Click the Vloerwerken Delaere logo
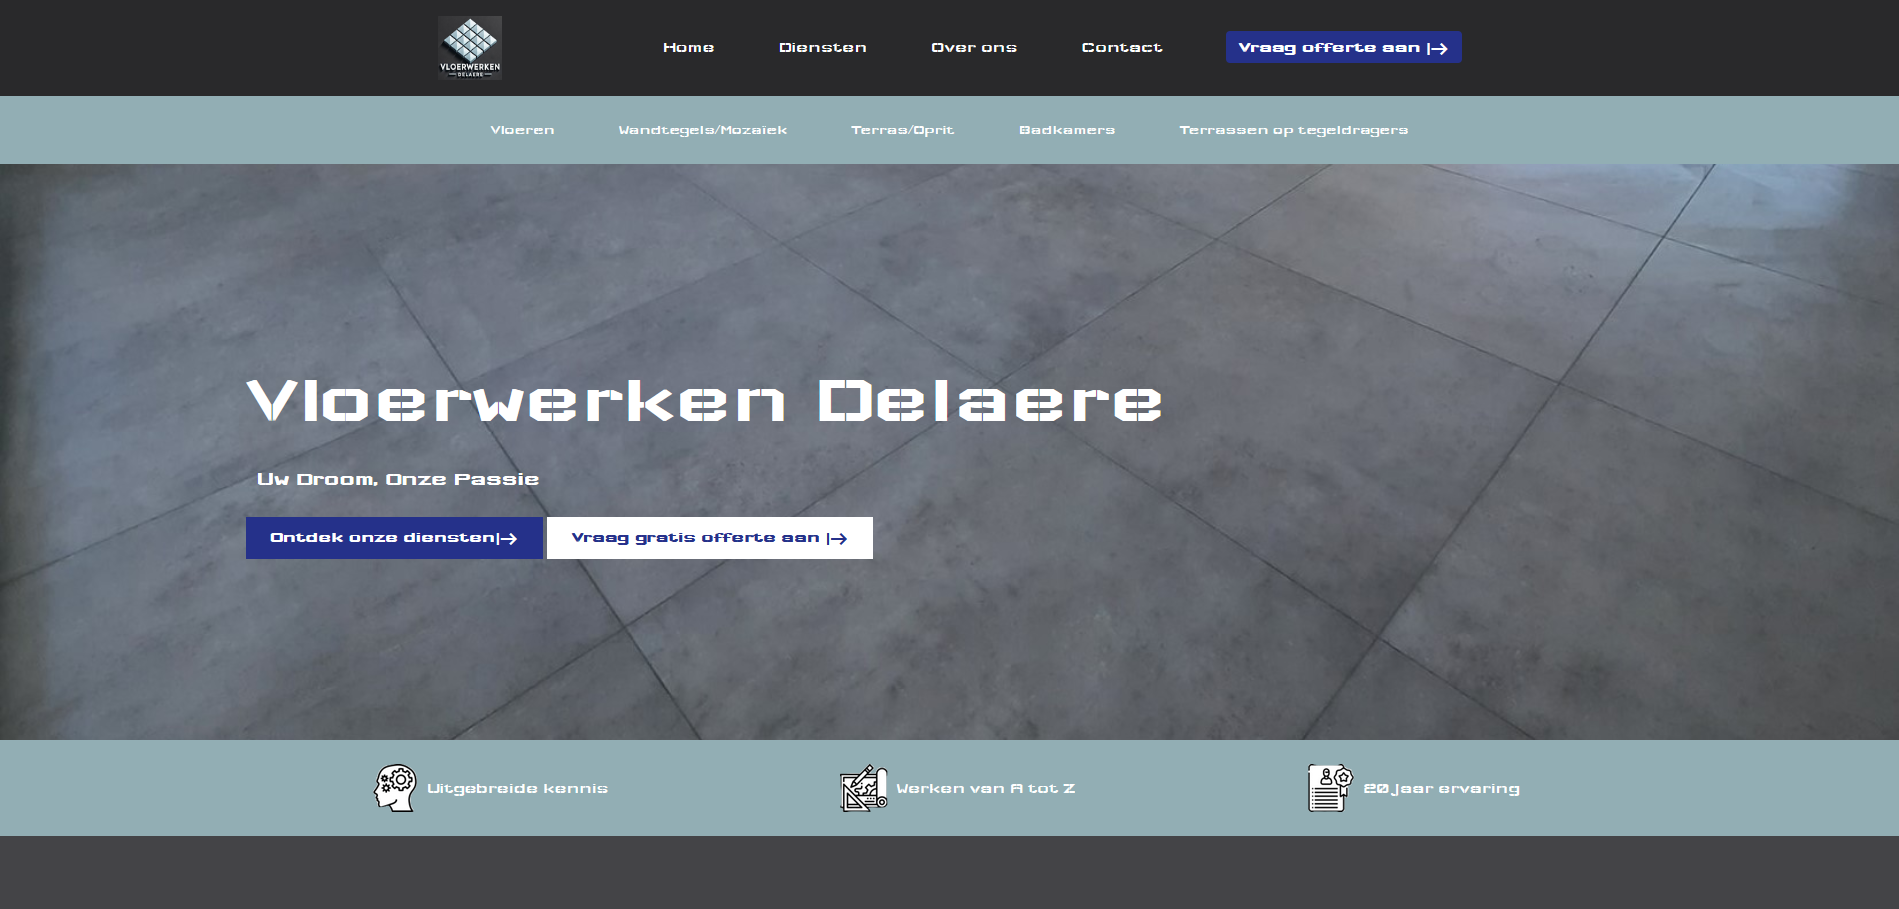Screen dimensions: 1899x909 pos(470,47)
